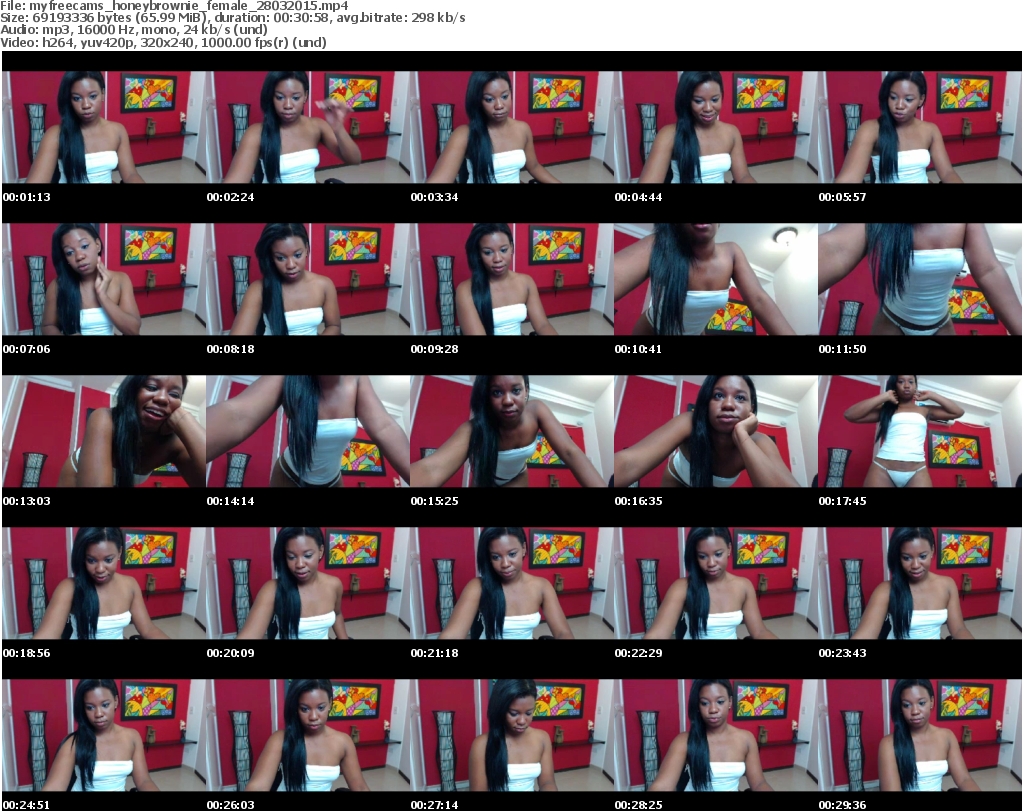The width and height of the screenshot is (1024, 811).
Task: Select the thumbnail frame at 00:20:09
Action: point(308,583)
